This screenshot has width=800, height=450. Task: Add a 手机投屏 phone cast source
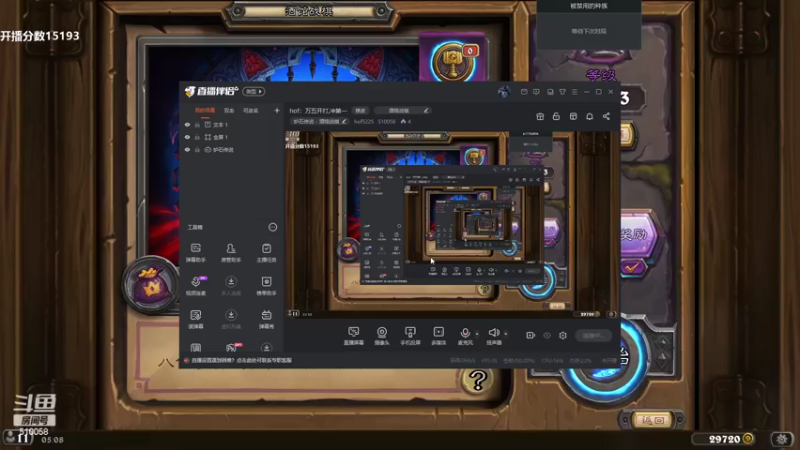410,336
